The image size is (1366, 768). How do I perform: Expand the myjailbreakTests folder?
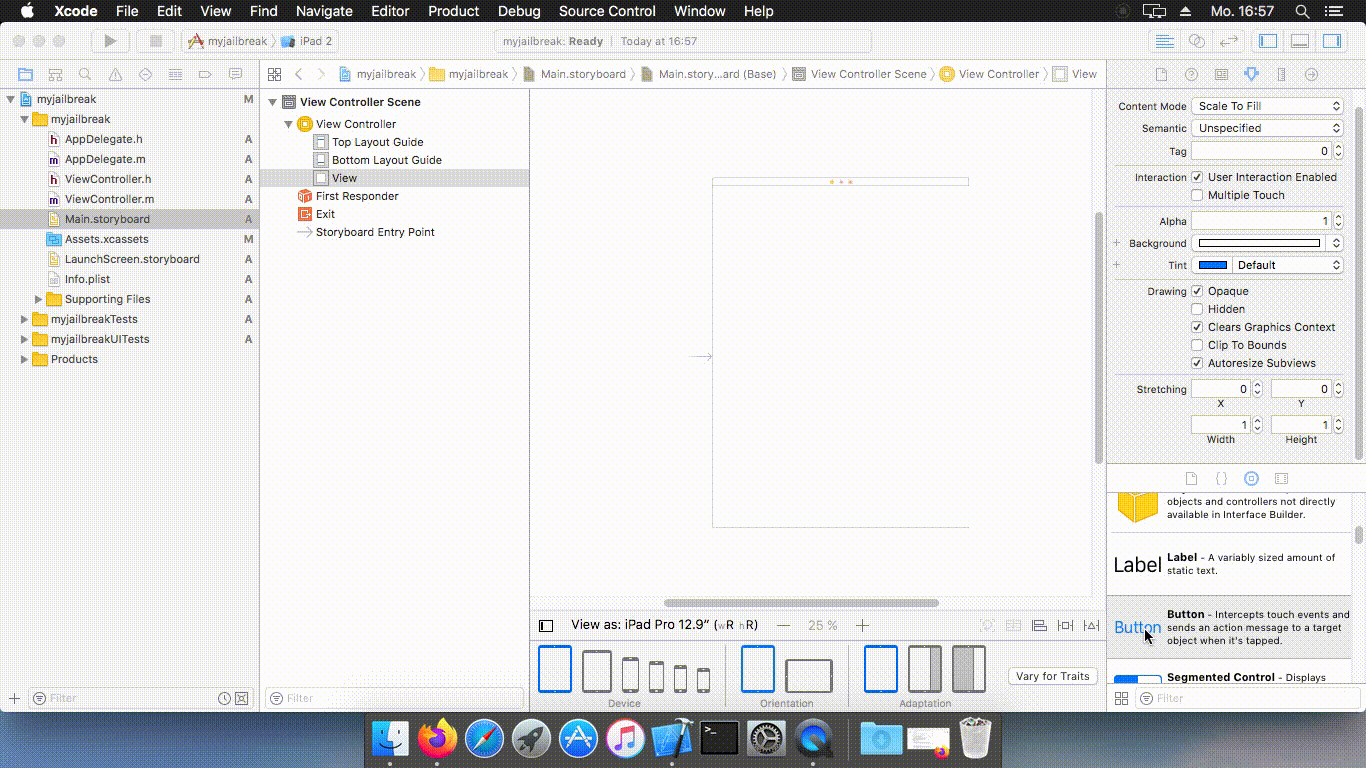pos(24,319)
